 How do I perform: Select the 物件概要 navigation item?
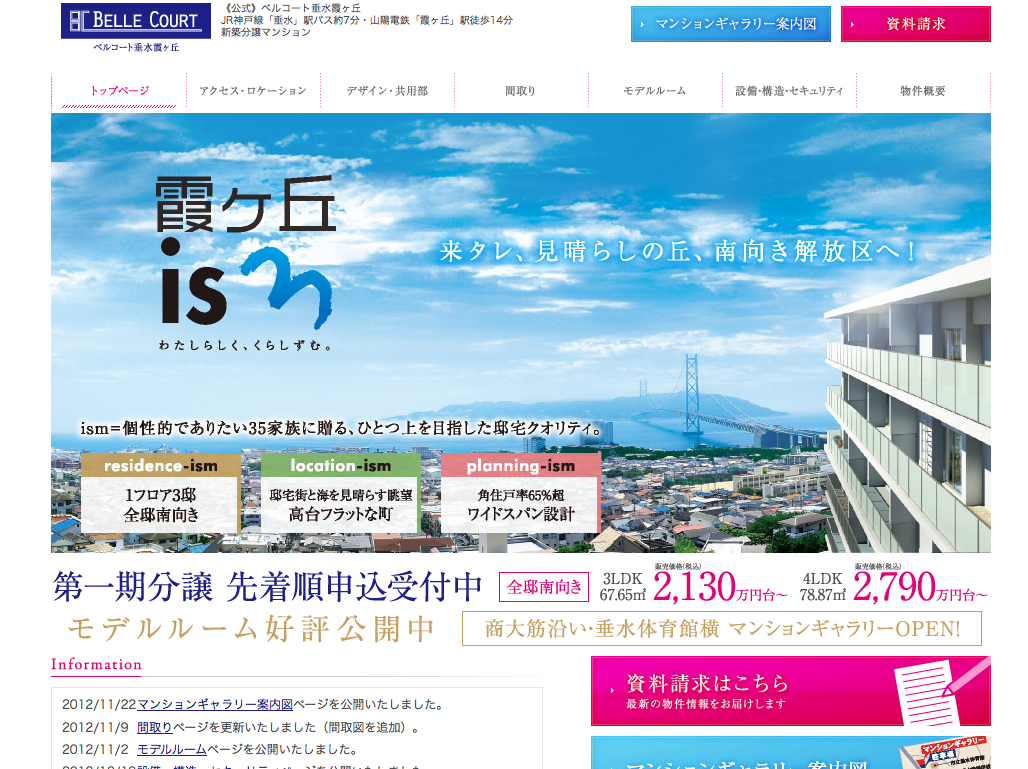pyautogui.click(x=923, y=91)
